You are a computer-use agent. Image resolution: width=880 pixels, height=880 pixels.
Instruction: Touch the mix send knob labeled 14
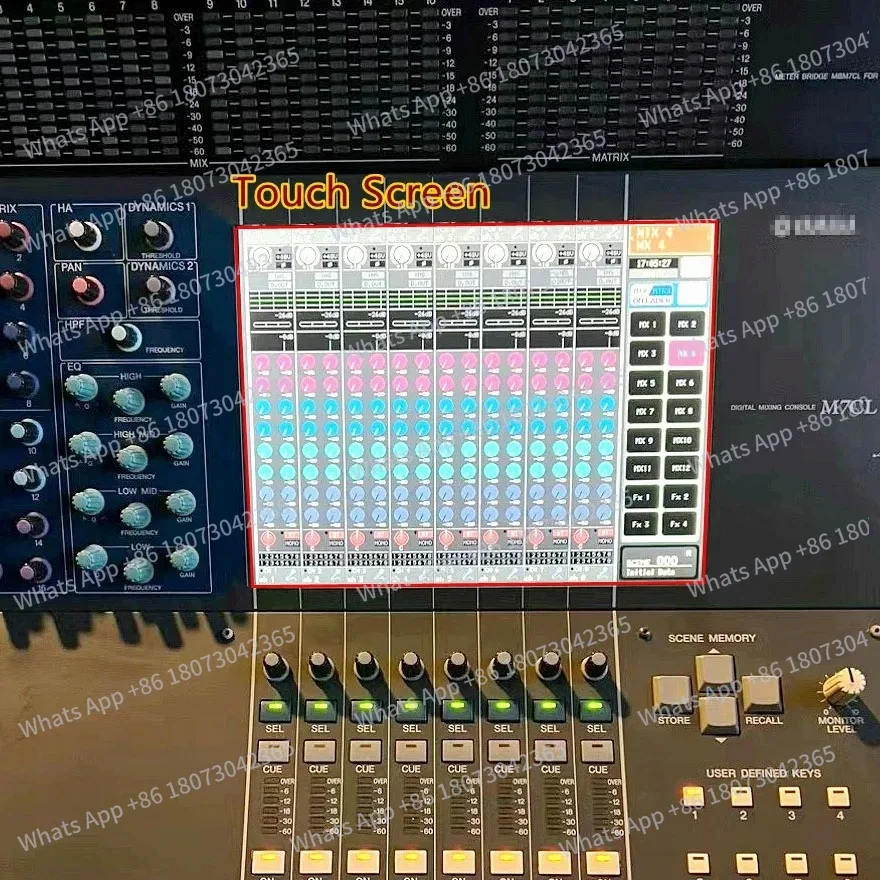pos(33,525)
